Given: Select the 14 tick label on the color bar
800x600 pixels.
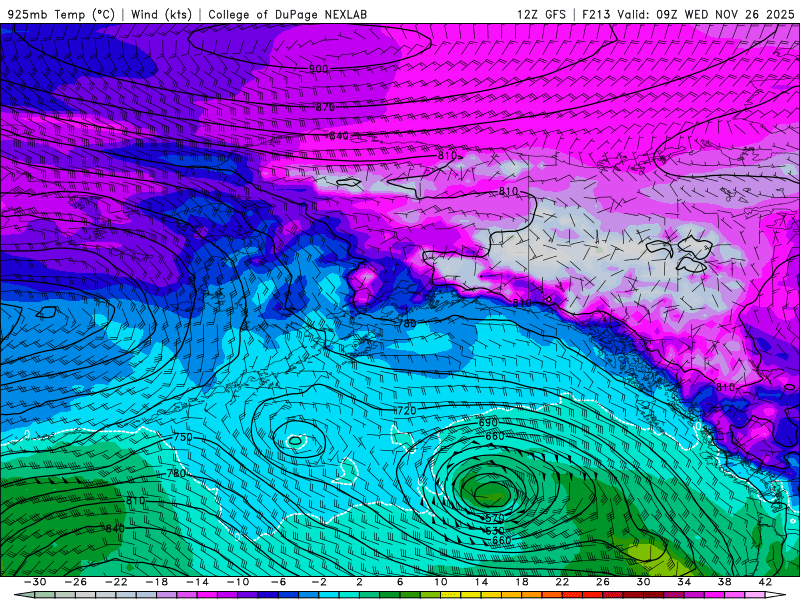Looking at the screenshot, I should click(481, 582).
